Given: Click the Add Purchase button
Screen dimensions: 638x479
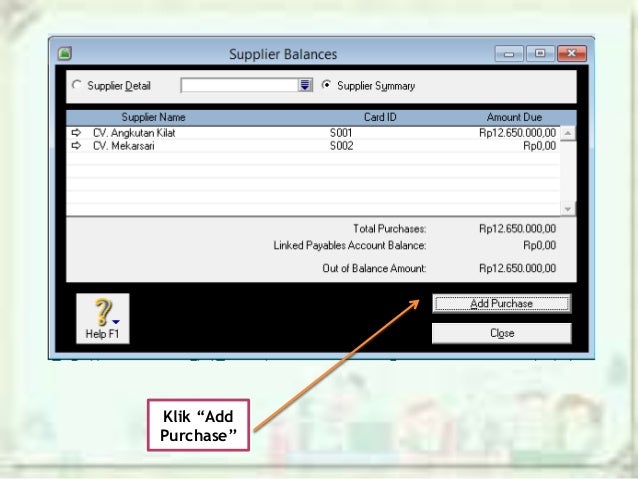Looking at the screenshot, I should pyautogui.click(x=502, y=304).
